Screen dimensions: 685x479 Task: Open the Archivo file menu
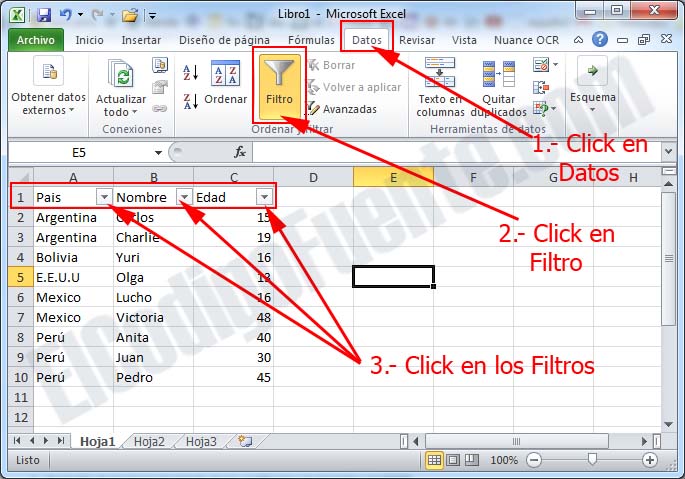36,40
